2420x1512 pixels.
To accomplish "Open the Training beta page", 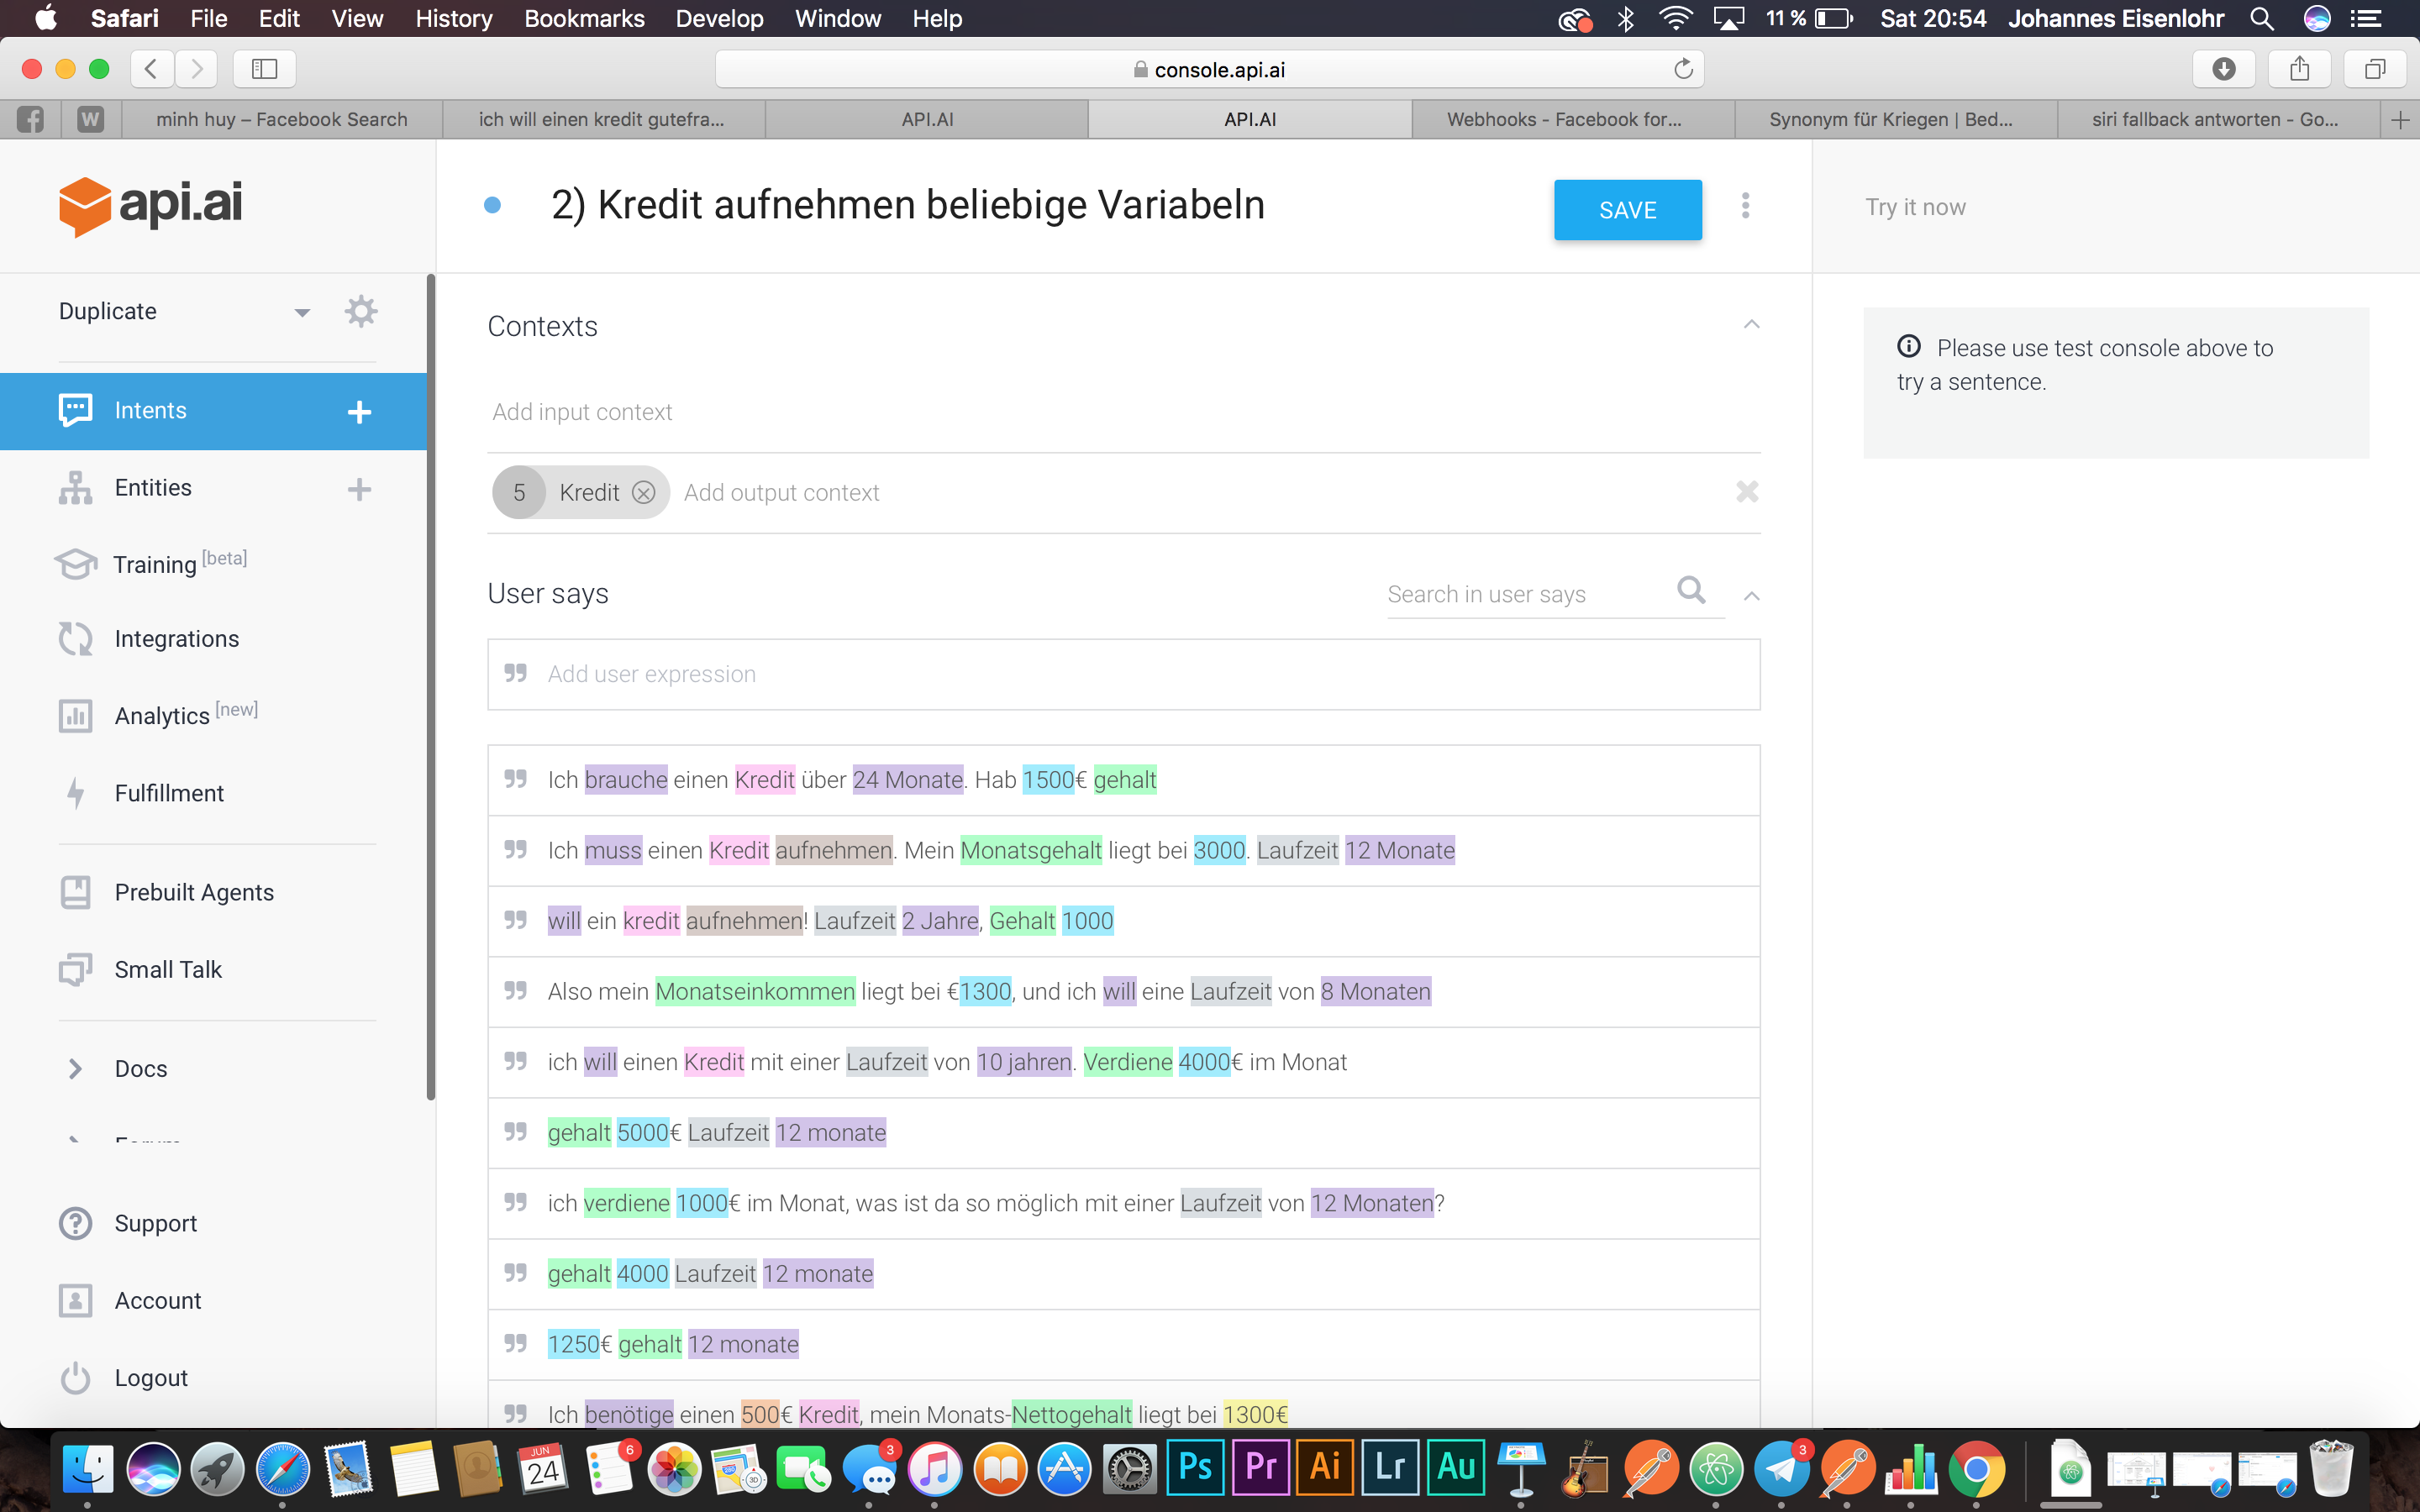I will pyautogui.click(x=155, y=564).
